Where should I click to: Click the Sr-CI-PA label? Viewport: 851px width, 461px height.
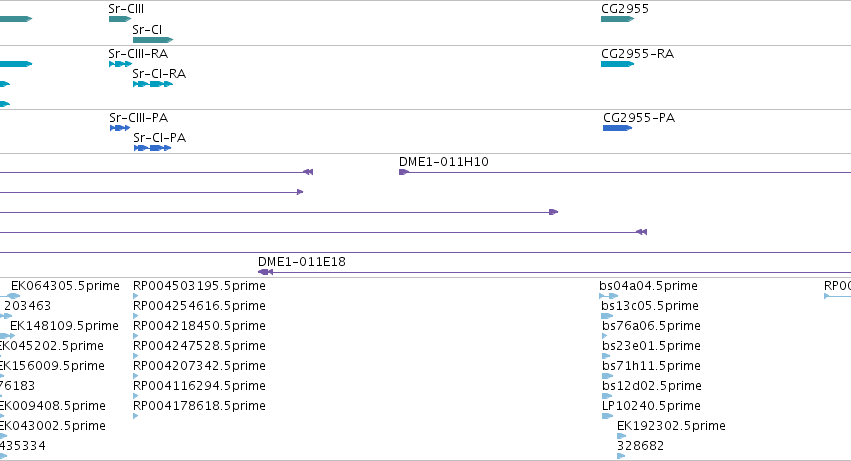click(x=160, y=138)
